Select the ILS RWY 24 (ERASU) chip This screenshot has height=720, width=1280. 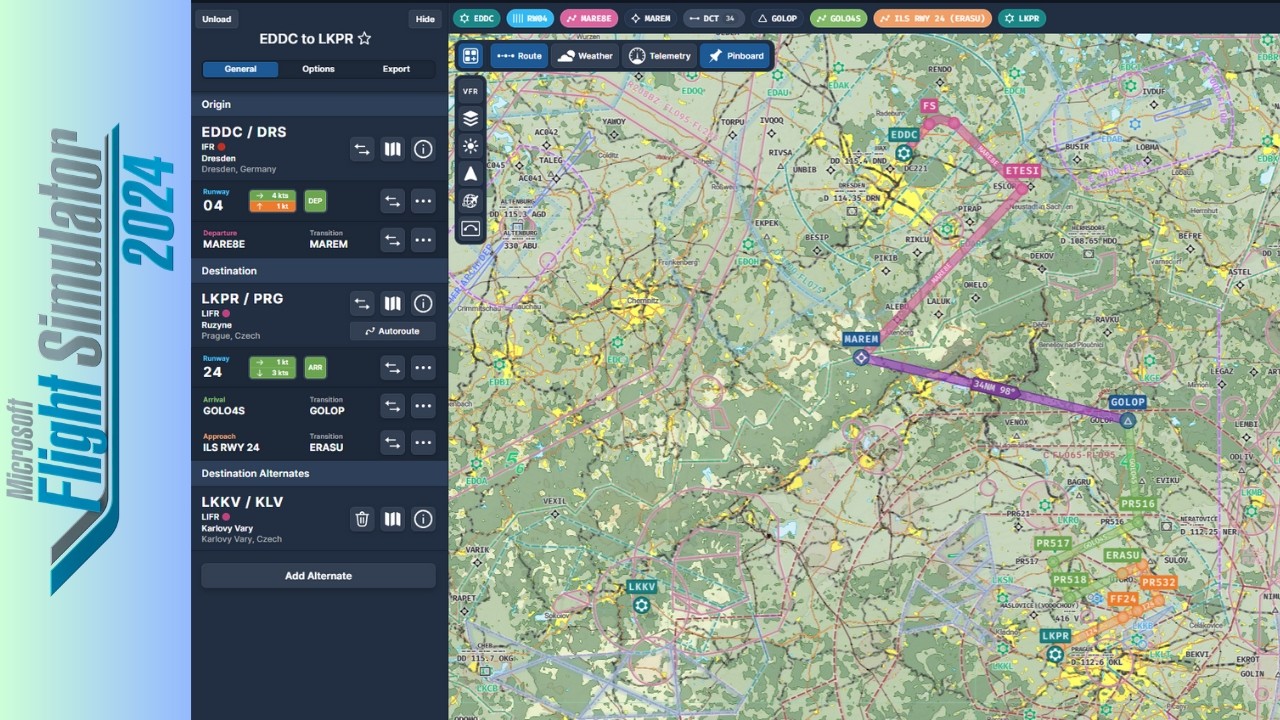point(932,18)
